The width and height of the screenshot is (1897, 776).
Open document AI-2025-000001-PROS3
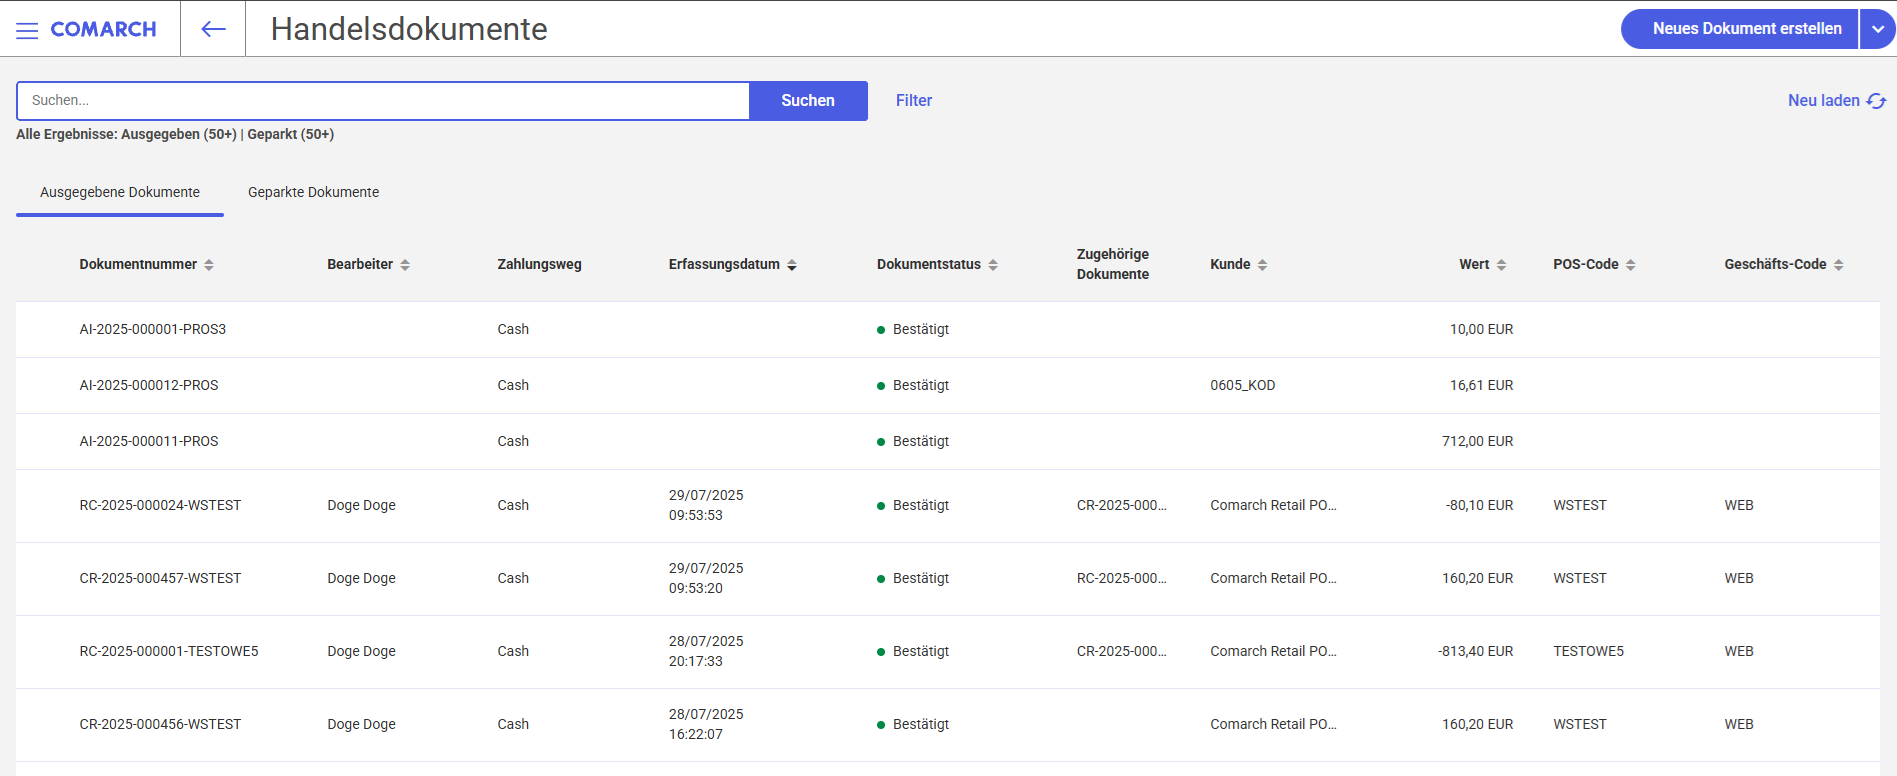[153, 329]
